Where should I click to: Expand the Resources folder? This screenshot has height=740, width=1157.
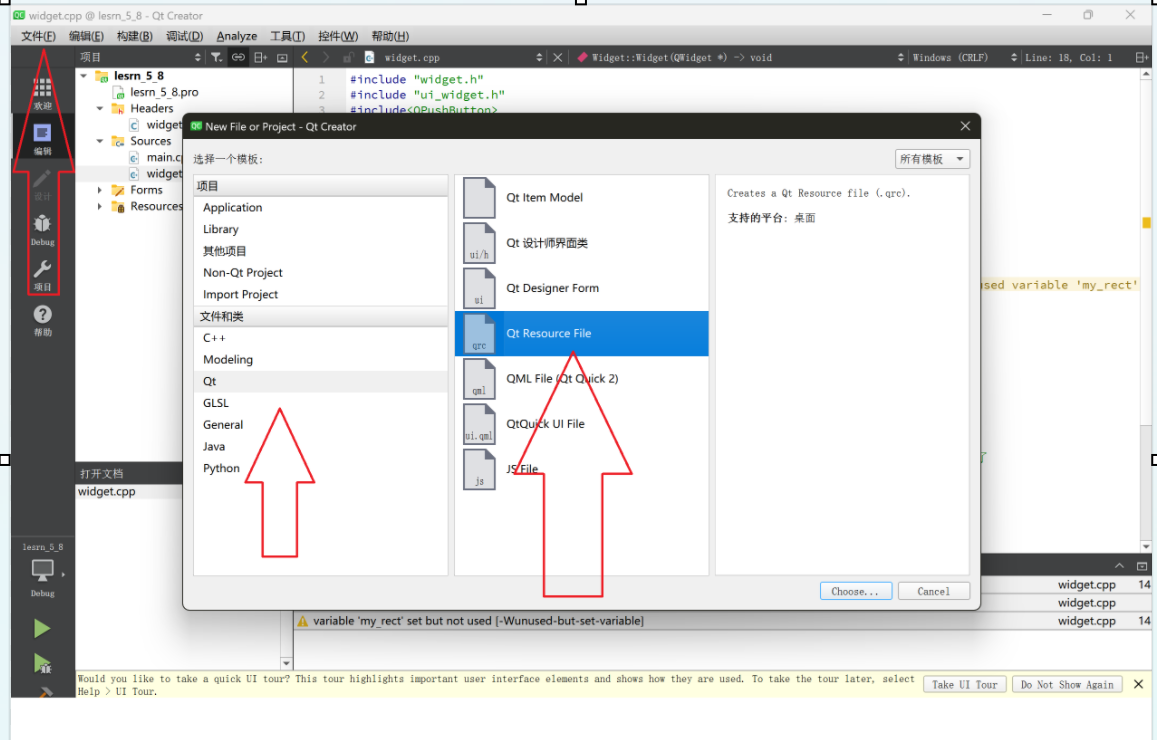click(x=100, y=207)
